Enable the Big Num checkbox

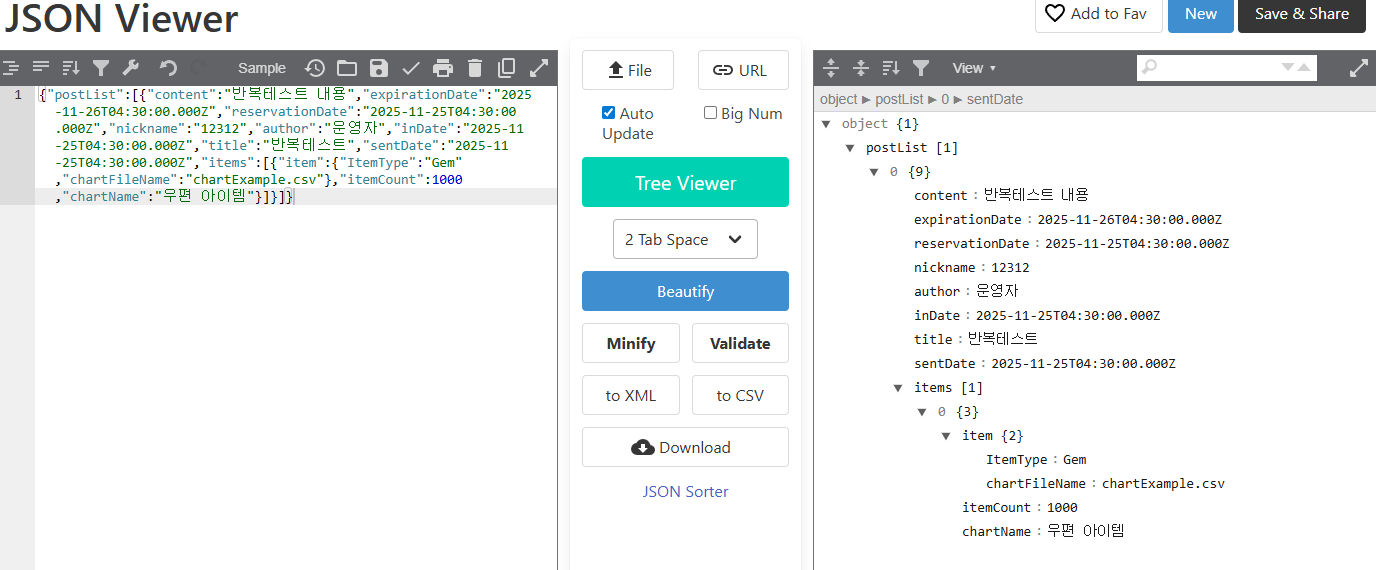click(710, 113)
